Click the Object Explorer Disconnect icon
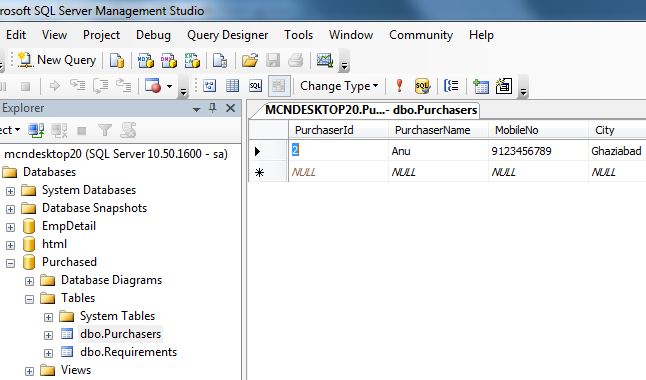The height and width of the screenshot is (380, 646). 59,131
